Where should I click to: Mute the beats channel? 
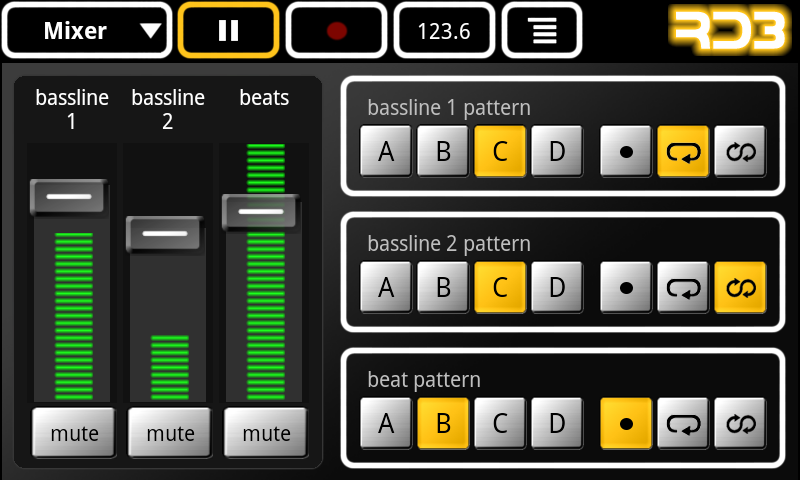click(x=266, y=433)
